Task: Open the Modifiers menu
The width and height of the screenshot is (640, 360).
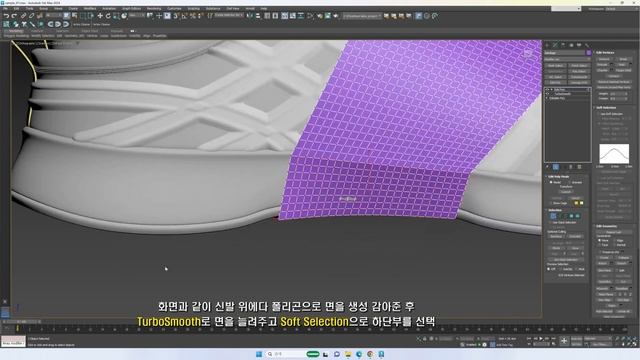Action: 90,8
